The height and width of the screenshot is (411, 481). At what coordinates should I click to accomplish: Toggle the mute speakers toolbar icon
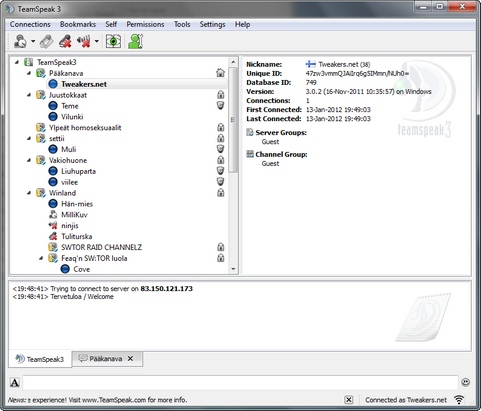coord(84,42)
